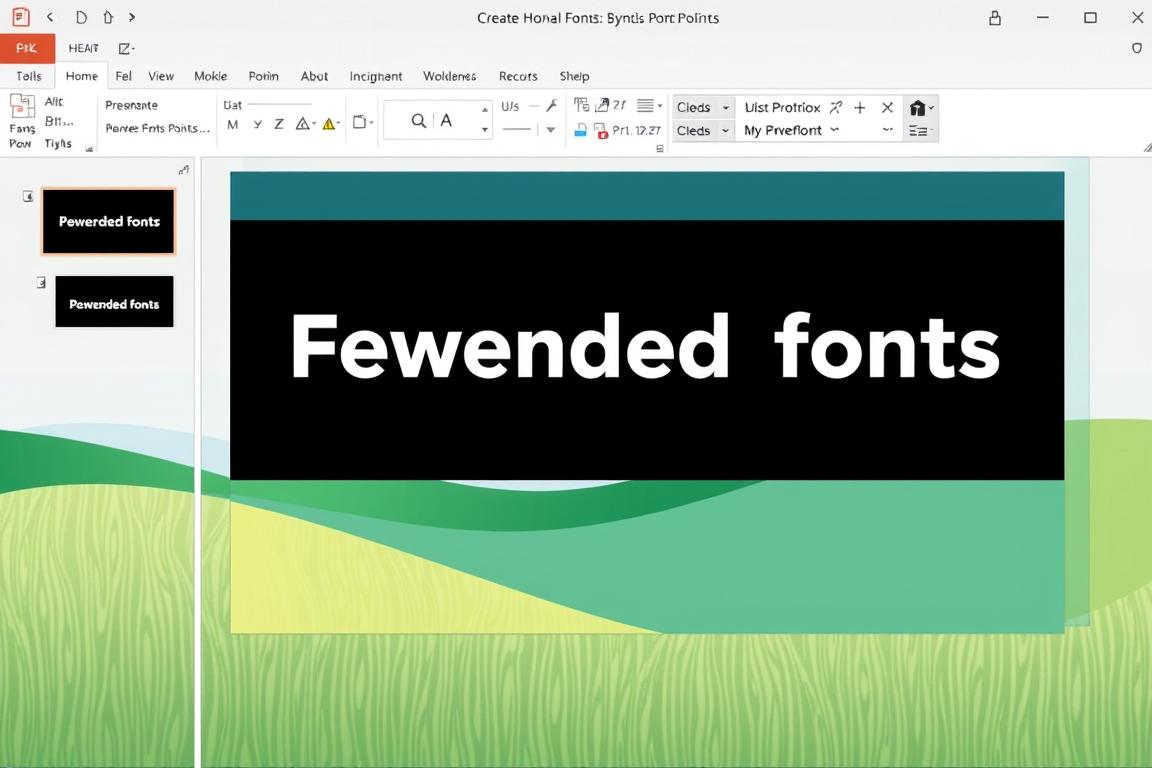
Task: Expand the My Pnveflont dropdown
Action: pos(834,130)
